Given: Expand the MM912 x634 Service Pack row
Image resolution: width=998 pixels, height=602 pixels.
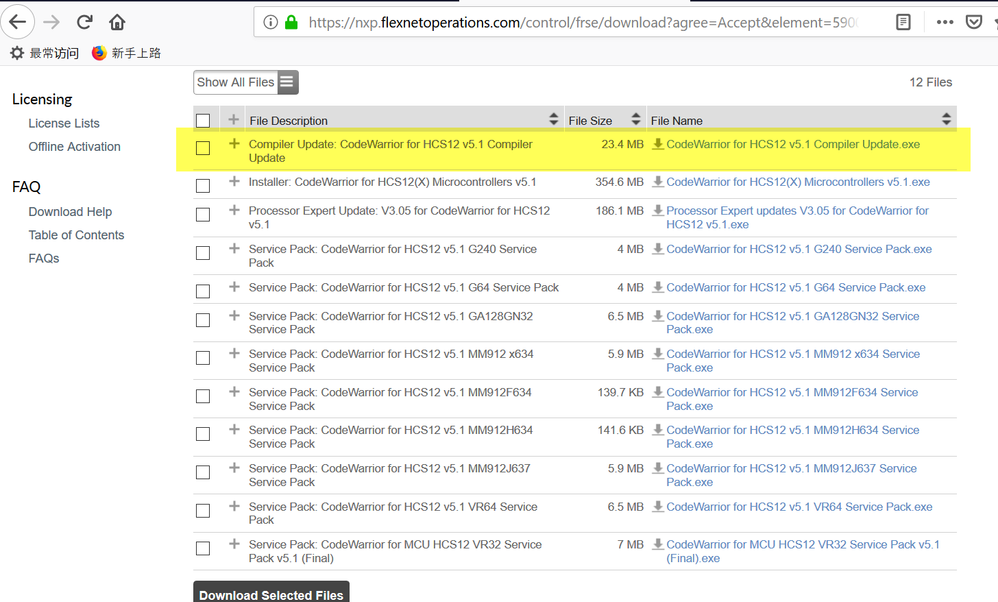Looking at the screenshot, I should point(234,353).
